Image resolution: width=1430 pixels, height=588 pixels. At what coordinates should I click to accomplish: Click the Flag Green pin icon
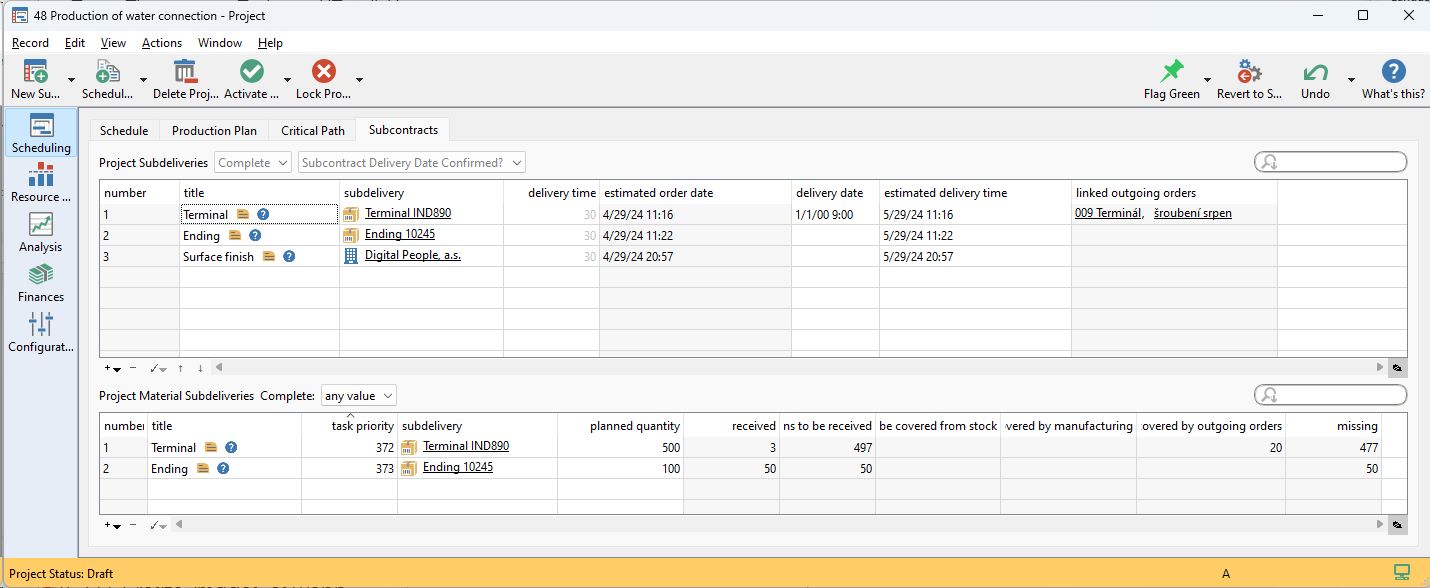[x=1171, y=73]
